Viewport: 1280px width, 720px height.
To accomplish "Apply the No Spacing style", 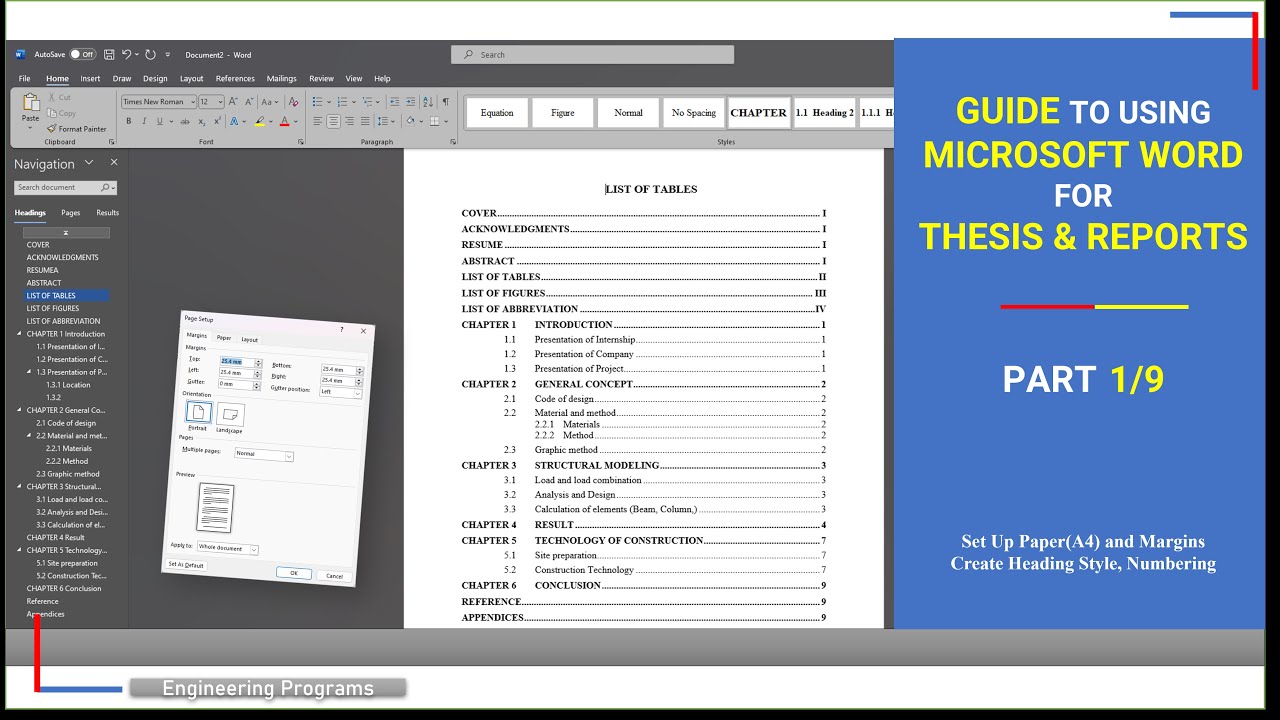I will [693, 113].
